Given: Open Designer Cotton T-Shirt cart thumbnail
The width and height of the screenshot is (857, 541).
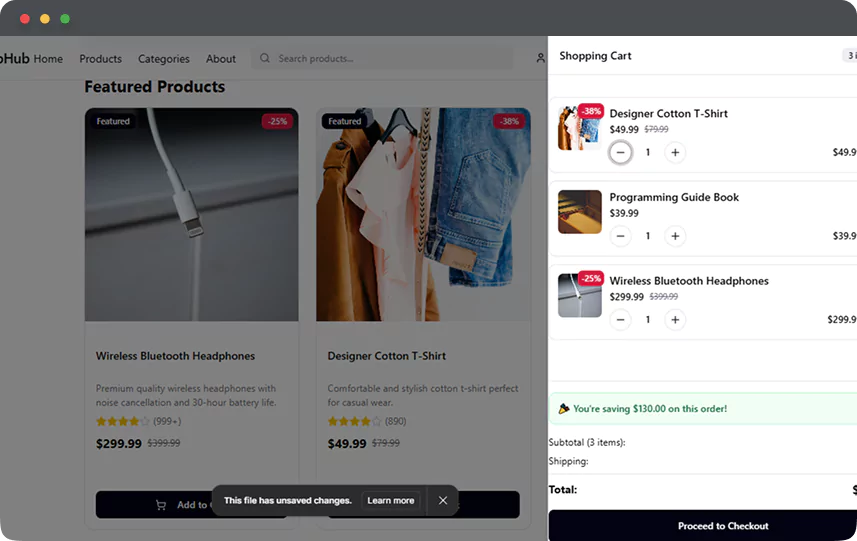Looking at the screenshot, I should coord(579,128).
